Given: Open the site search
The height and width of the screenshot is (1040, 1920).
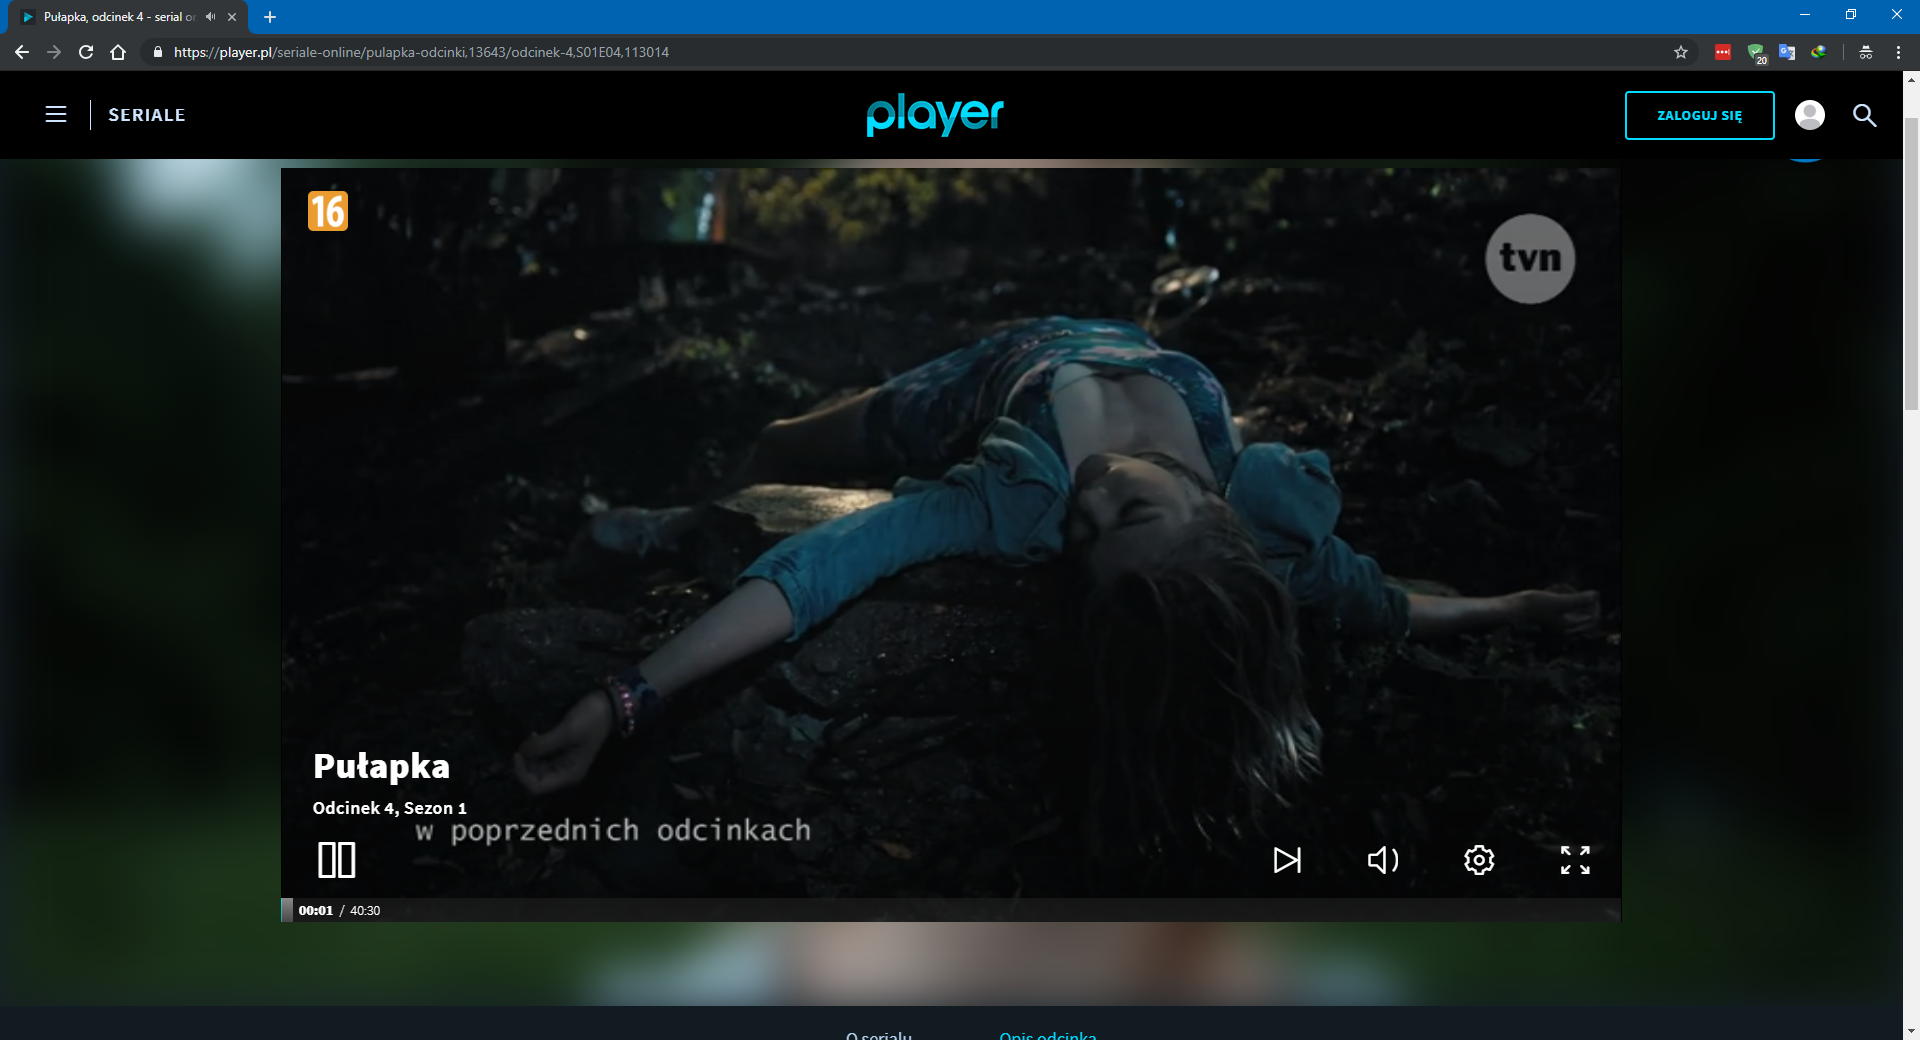Looking at the screenshot, I should [1864, 115].
